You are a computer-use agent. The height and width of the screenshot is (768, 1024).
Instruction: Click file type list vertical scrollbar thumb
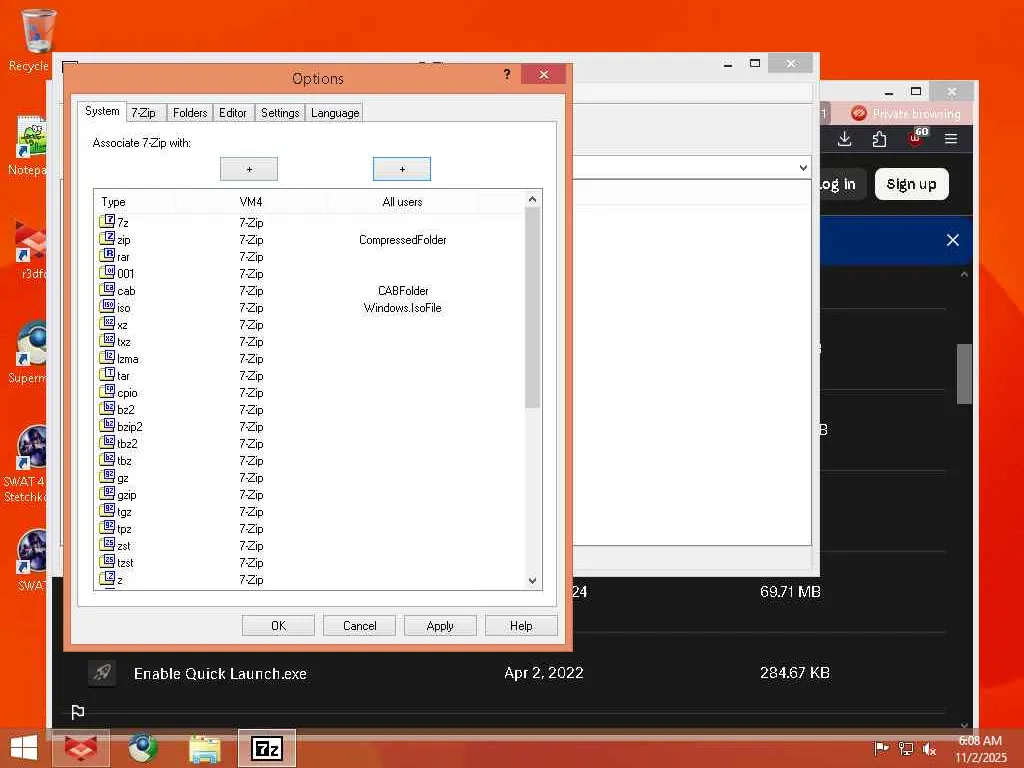click(x=532, y=308)
